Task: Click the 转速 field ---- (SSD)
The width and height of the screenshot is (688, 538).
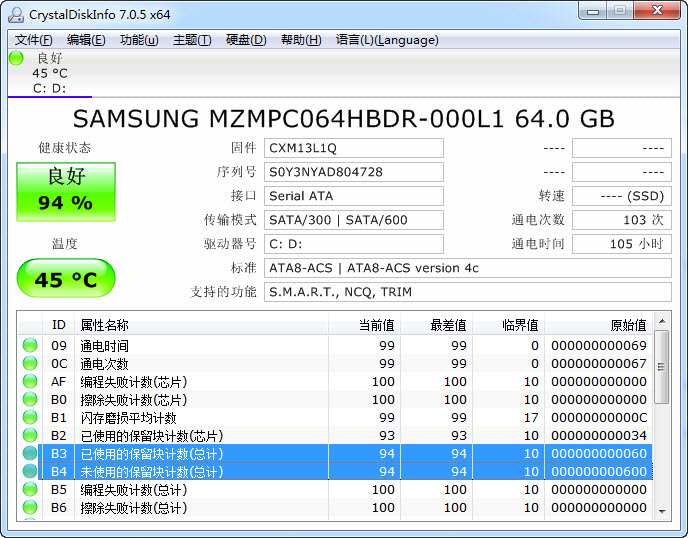Action: tap(622, 196)
